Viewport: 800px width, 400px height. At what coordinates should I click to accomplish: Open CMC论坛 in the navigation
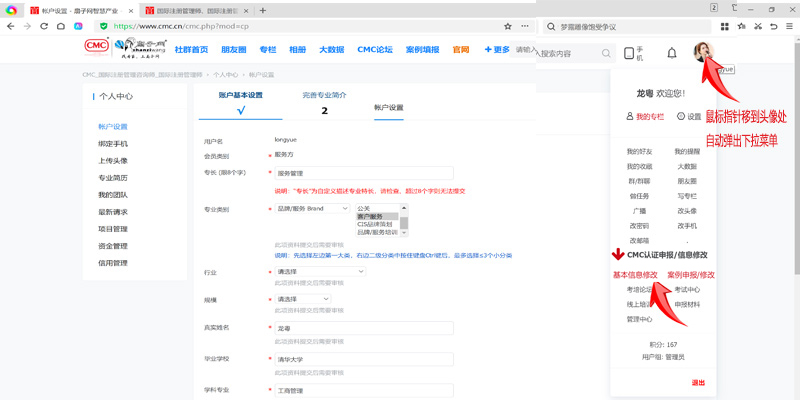pyautogui.click(x=375, y=49)
